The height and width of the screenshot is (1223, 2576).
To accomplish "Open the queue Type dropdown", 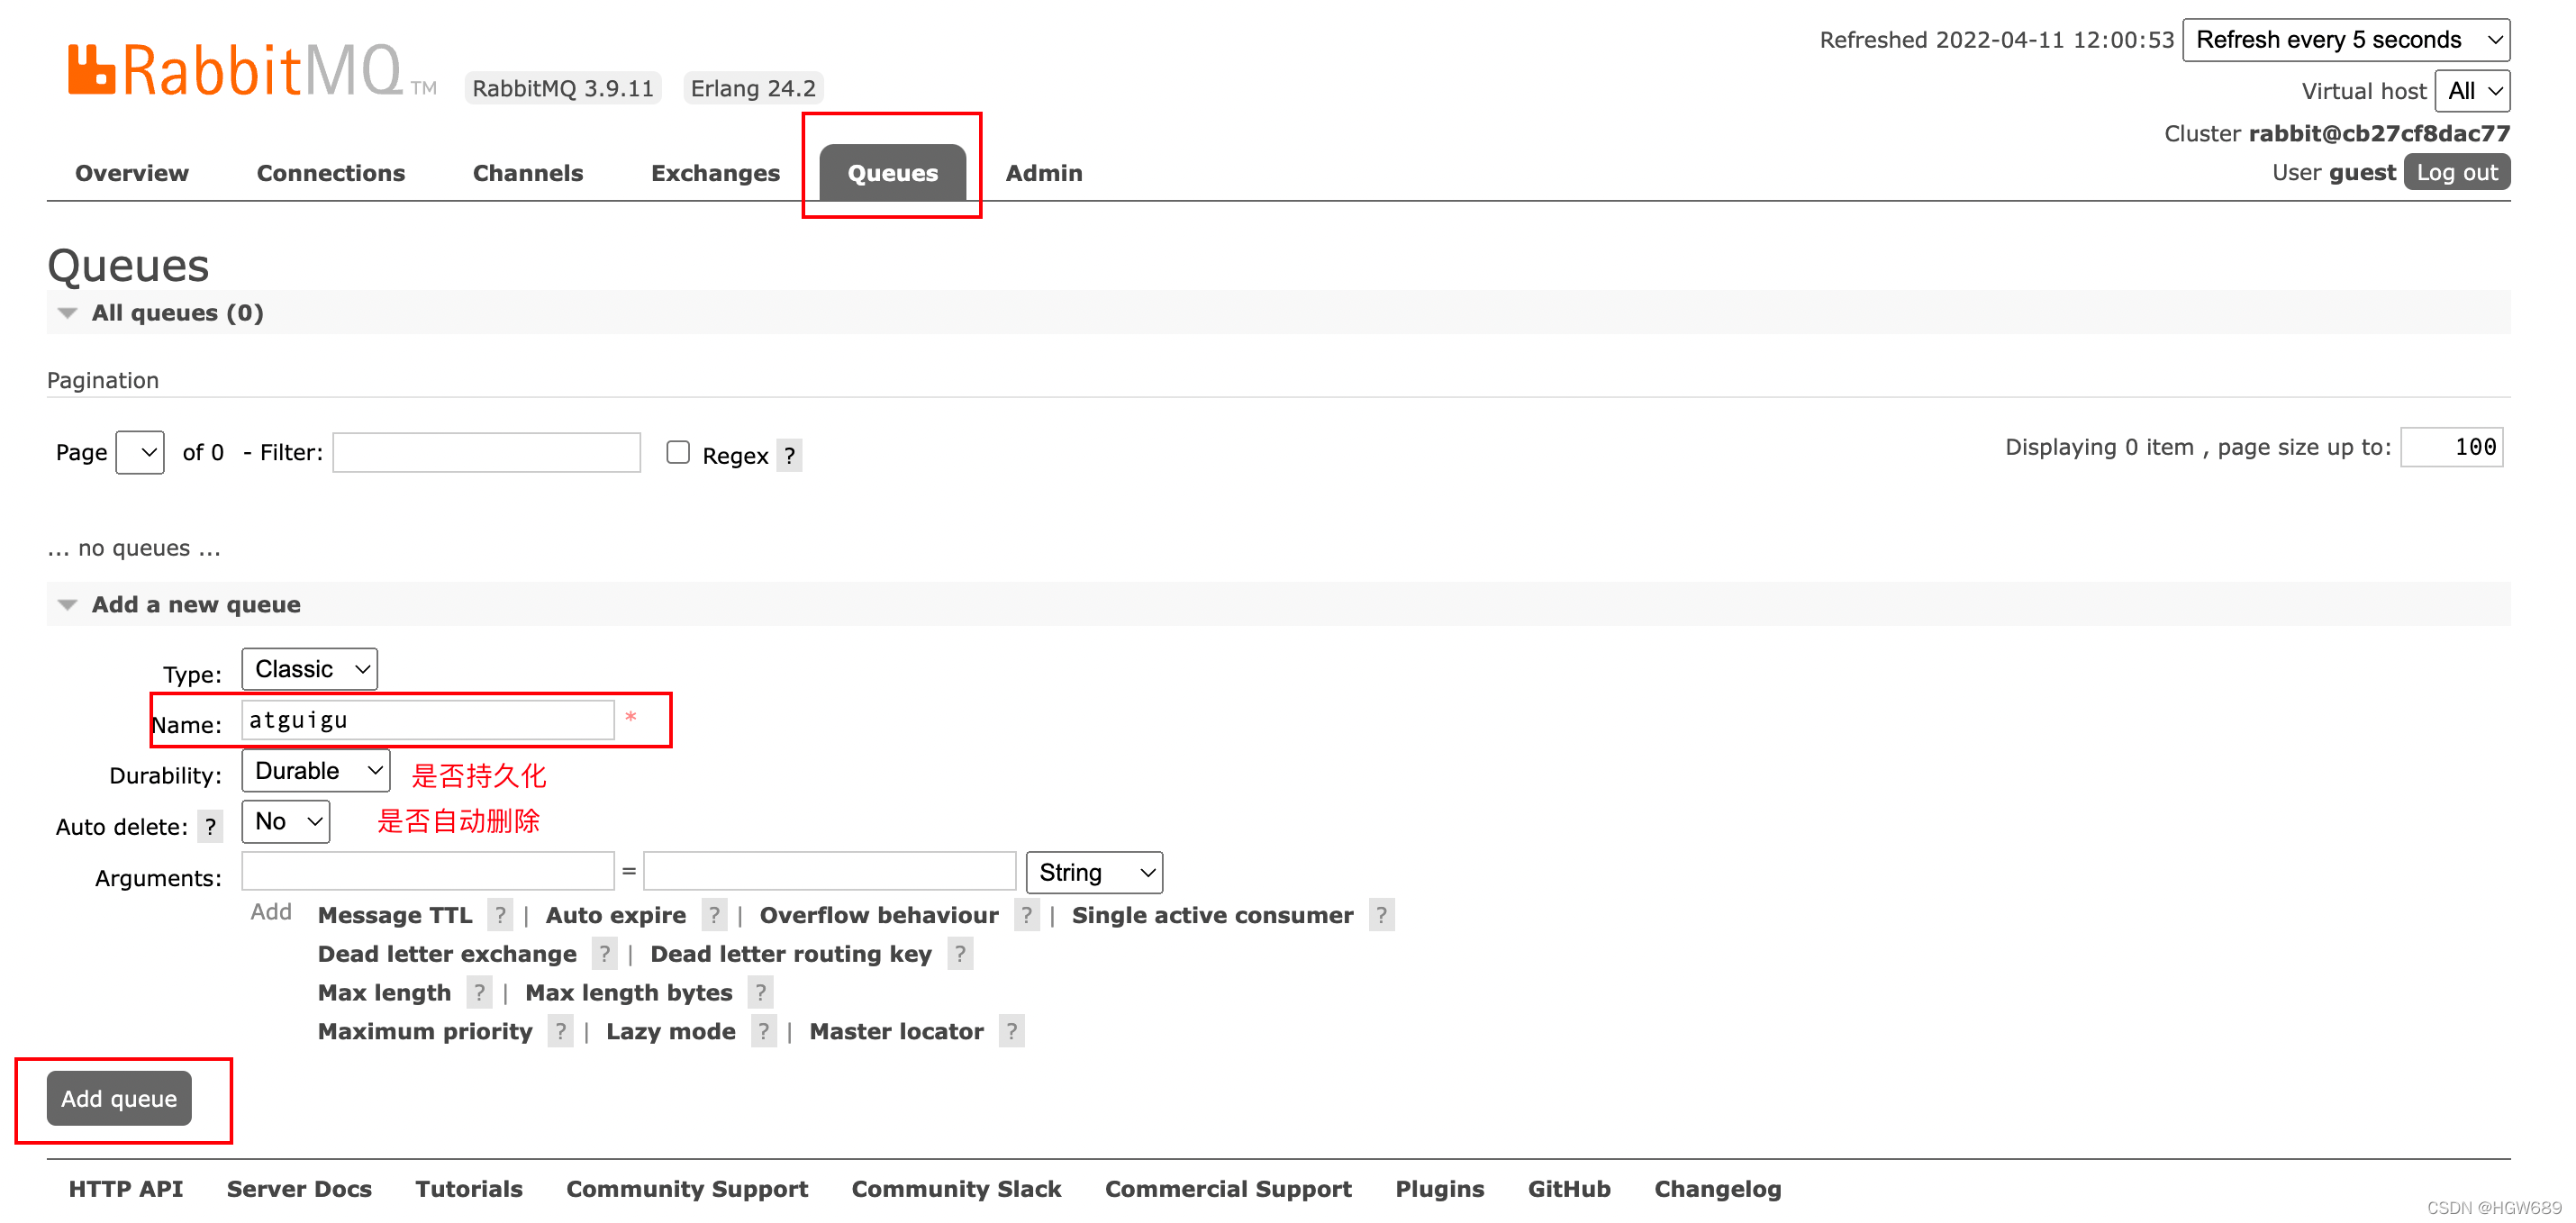I will click(x=309, y=669).
